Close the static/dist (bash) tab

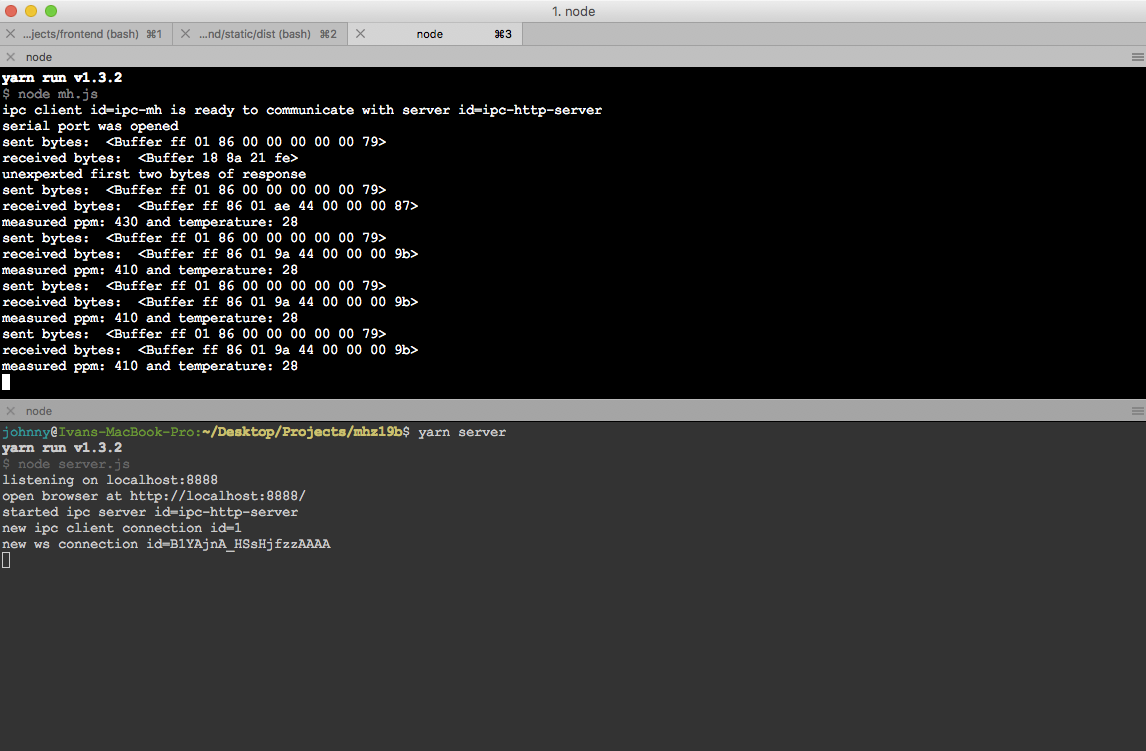(x=186, y=34)
